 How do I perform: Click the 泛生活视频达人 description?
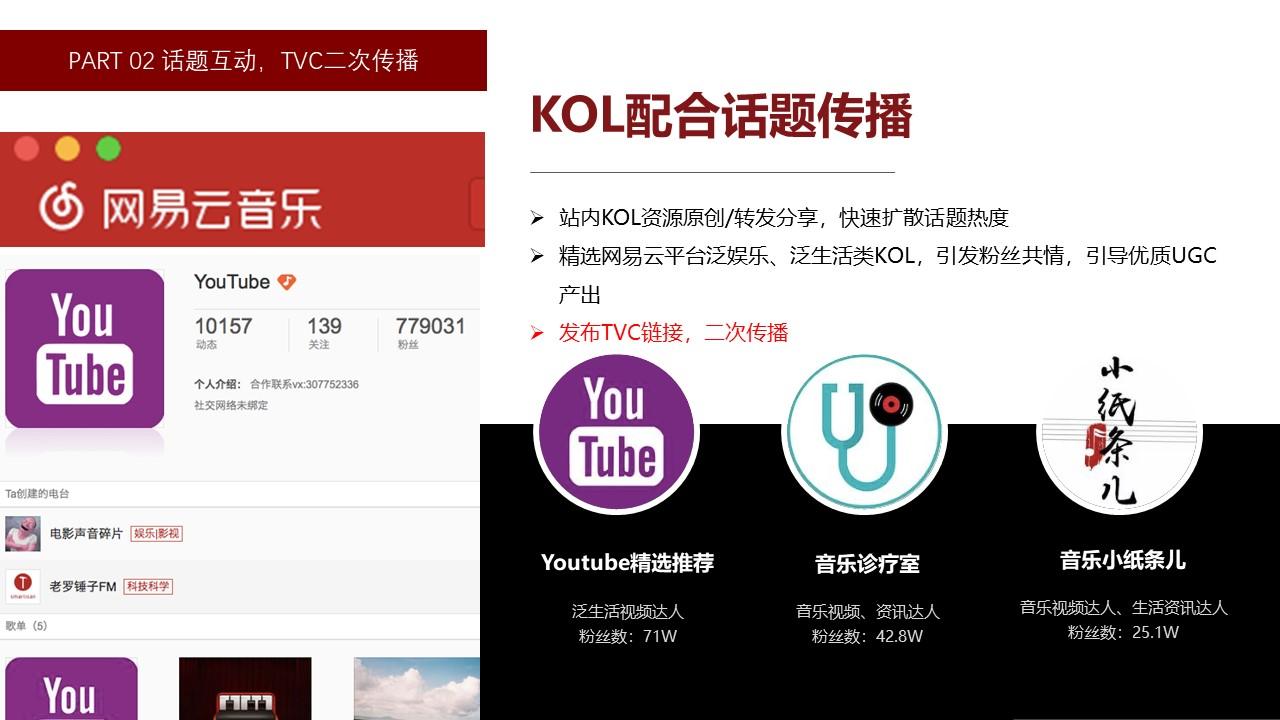click(x=628, y=611)
